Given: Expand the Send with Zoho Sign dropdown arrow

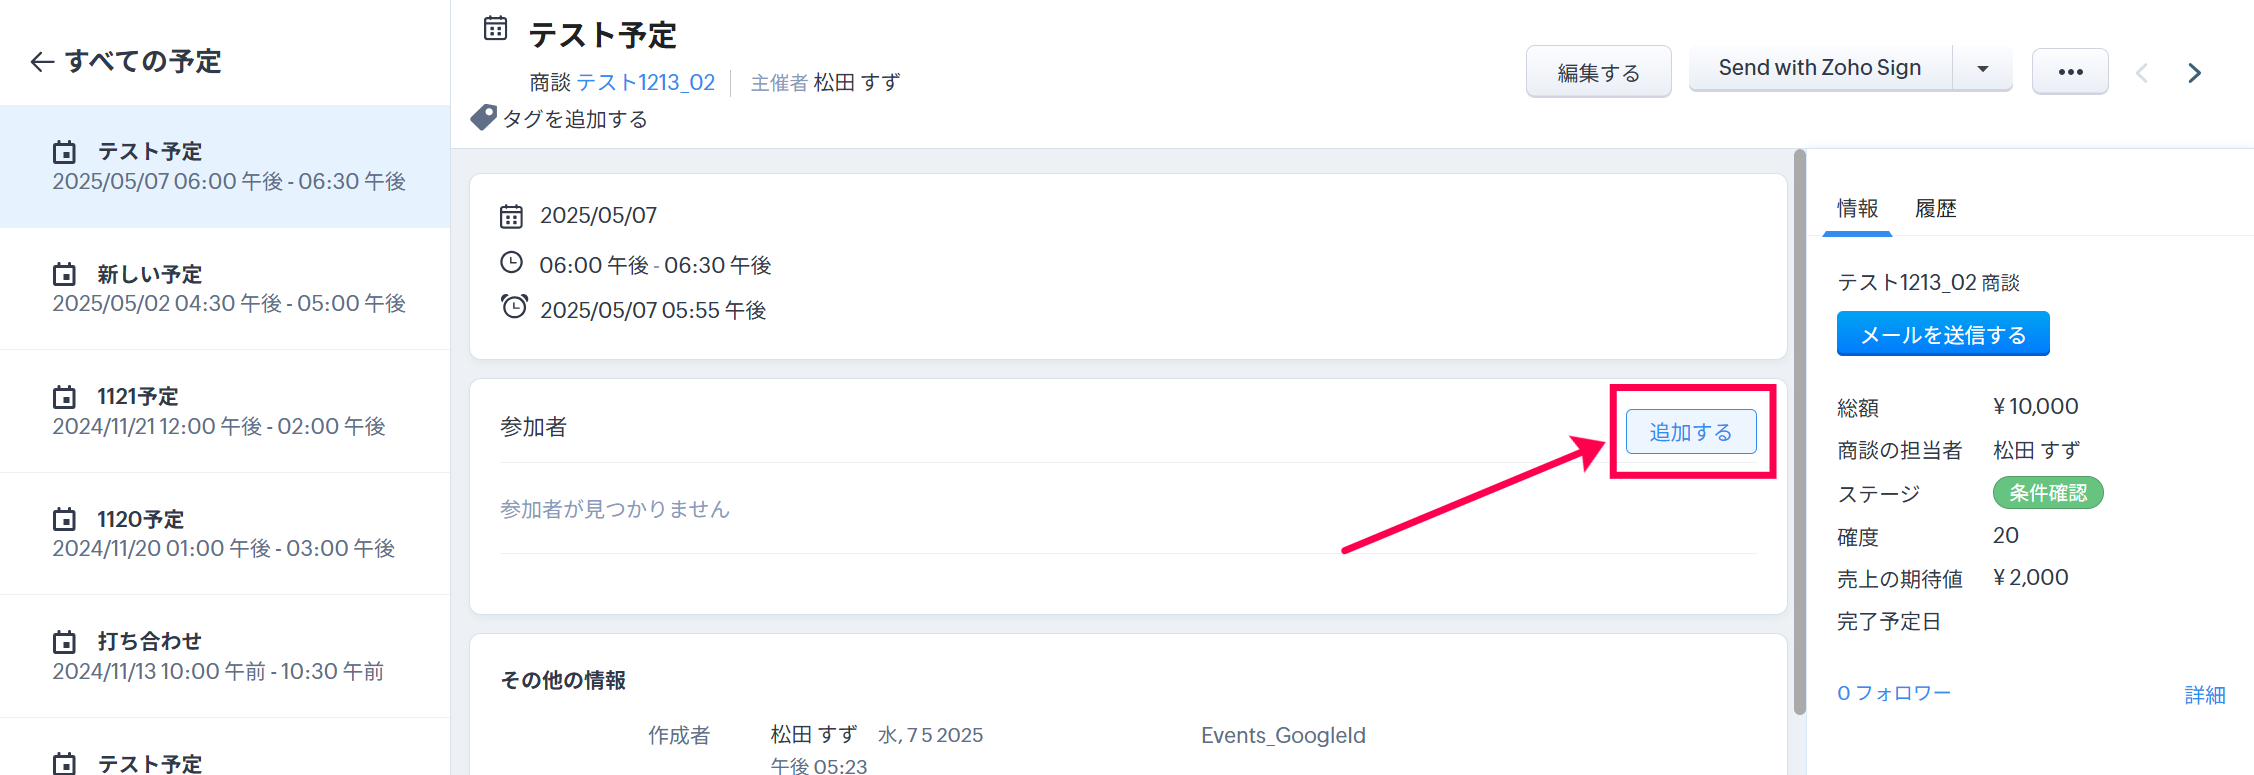Looking at the screenshot, I should coord(1982,69).
